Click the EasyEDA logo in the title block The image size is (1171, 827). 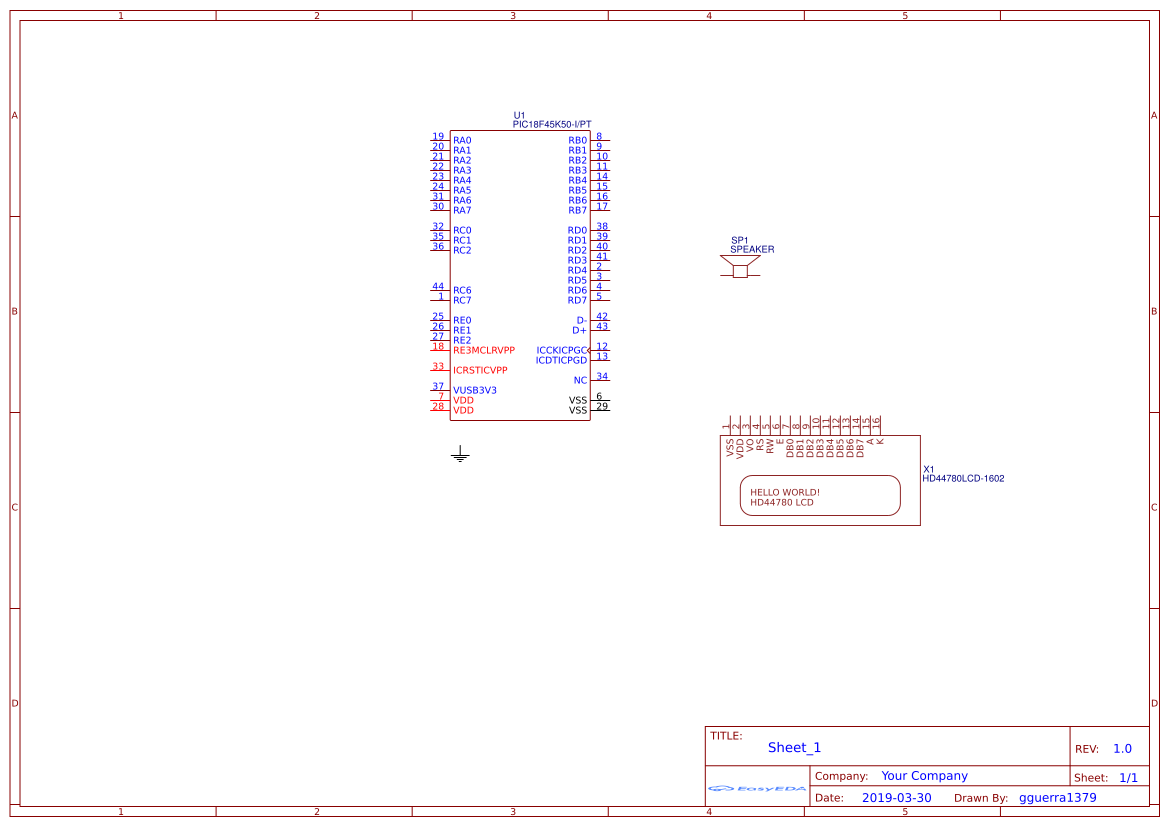[756, 789]
